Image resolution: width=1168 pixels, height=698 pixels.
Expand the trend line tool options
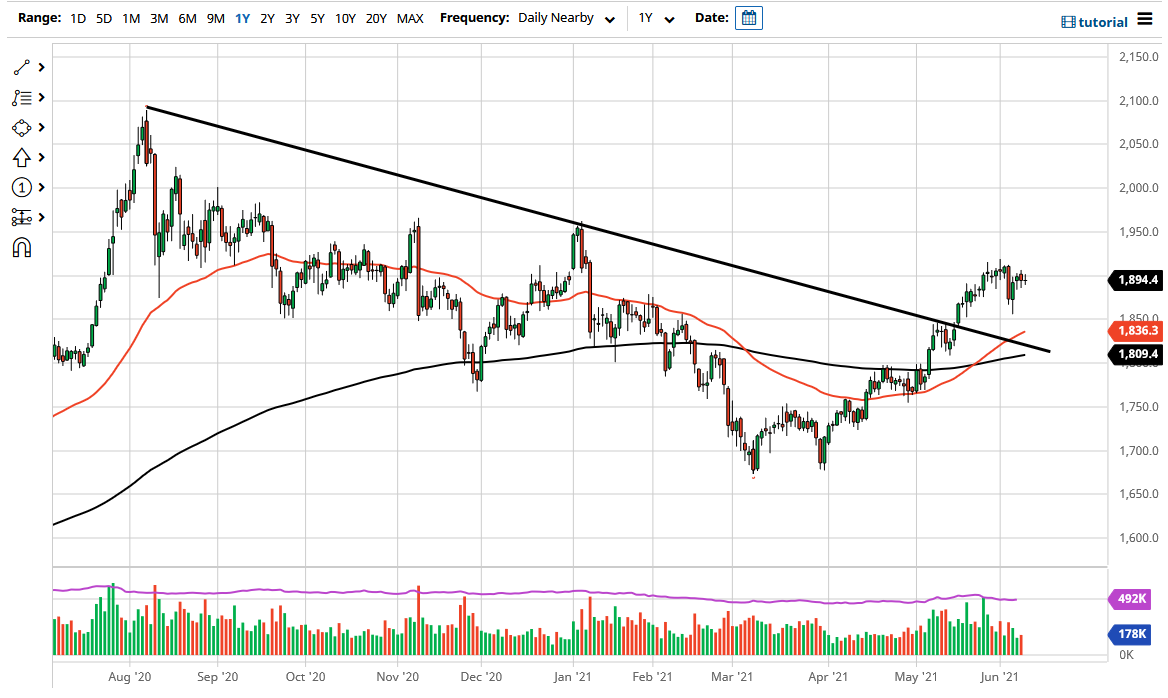42,68
